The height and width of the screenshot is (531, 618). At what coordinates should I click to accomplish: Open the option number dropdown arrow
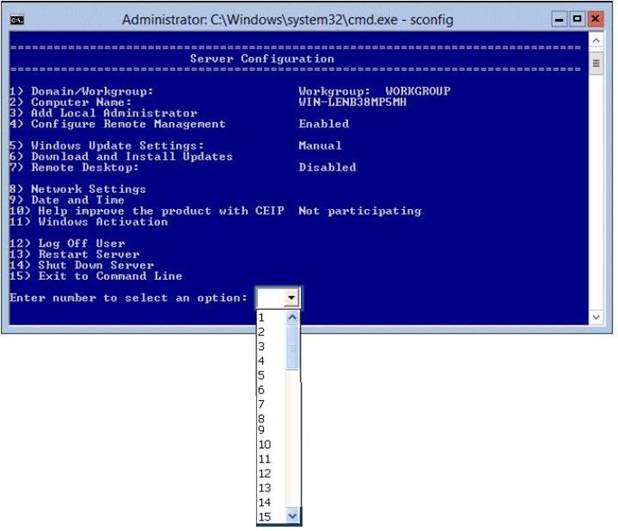click(x=290, y=298)
